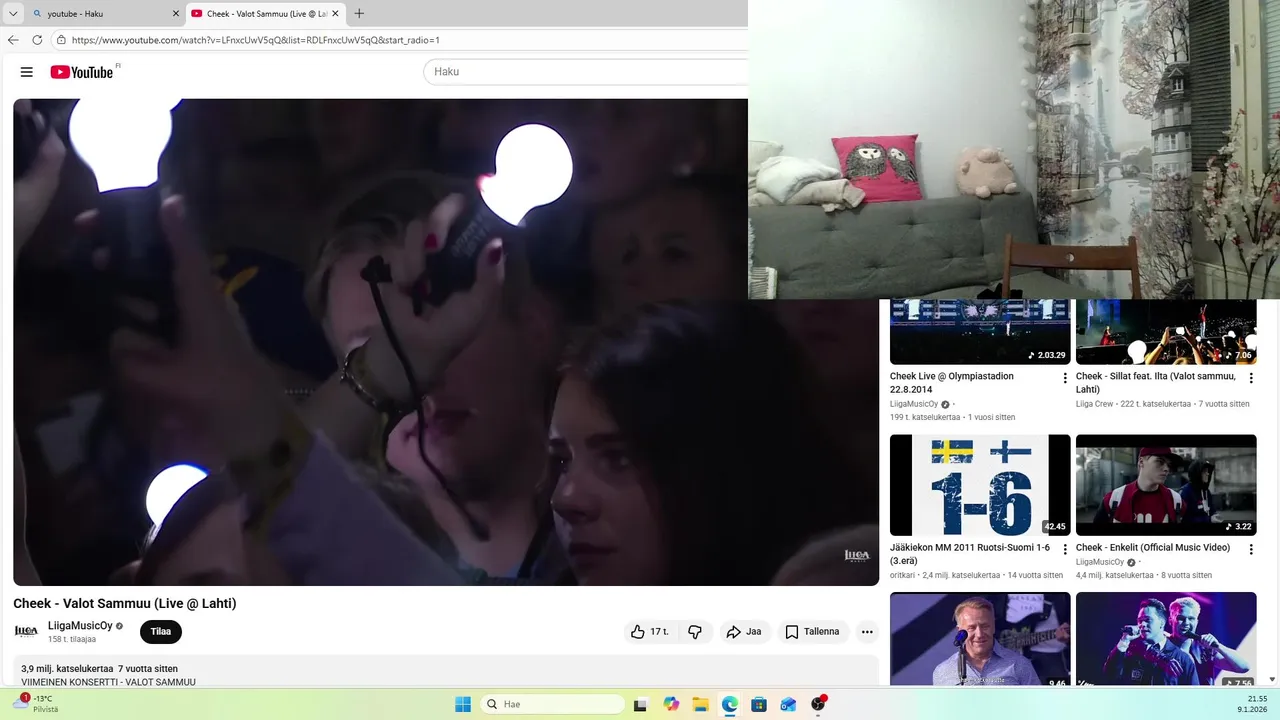Save the video with Tallenna button
This screenshot has height=720, width=1280.
813,632
